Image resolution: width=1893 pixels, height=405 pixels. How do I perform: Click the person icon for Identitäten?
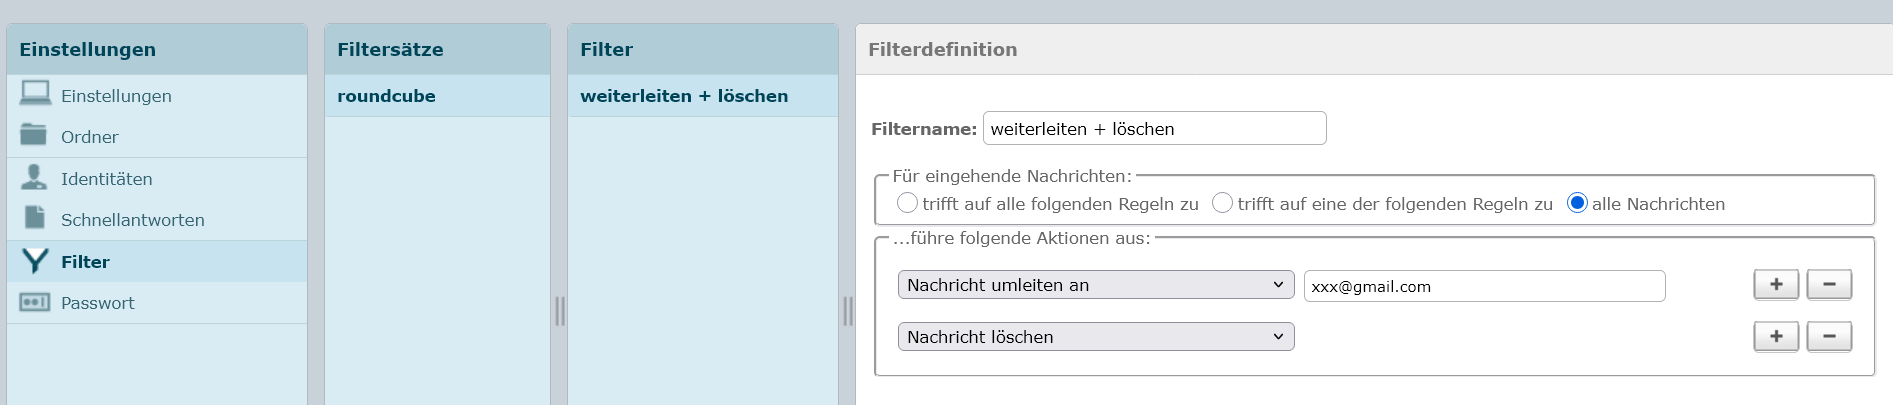click(34, 177)
